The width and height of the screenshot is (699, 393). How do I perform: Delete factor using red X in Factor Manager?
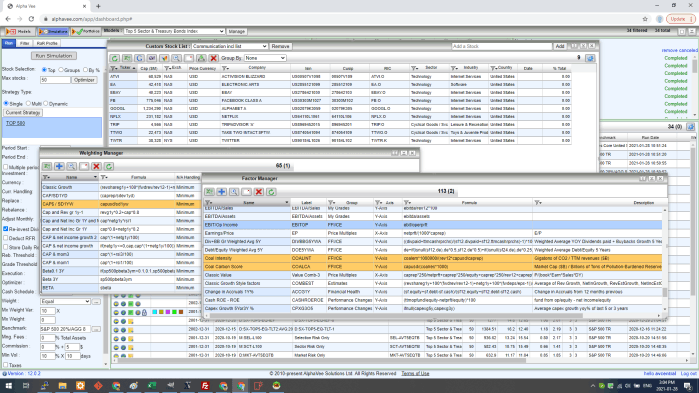[259, 192]
